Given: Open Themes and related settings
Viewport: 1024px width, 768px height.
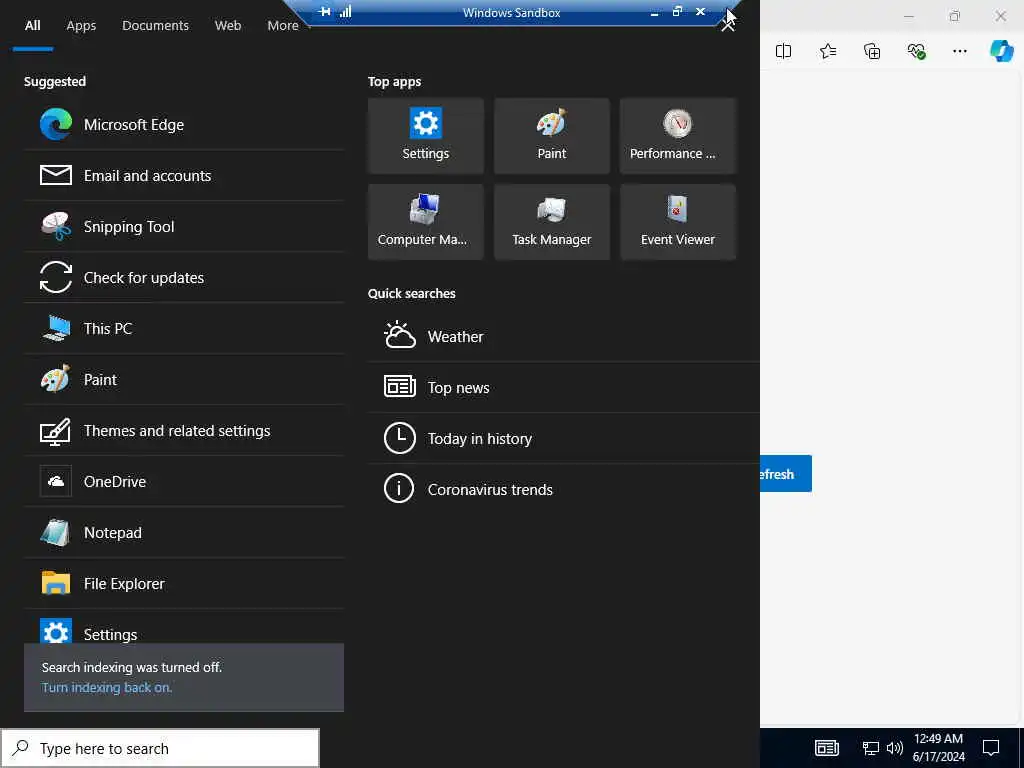Looking at the screenshot, I should point(184,430).
